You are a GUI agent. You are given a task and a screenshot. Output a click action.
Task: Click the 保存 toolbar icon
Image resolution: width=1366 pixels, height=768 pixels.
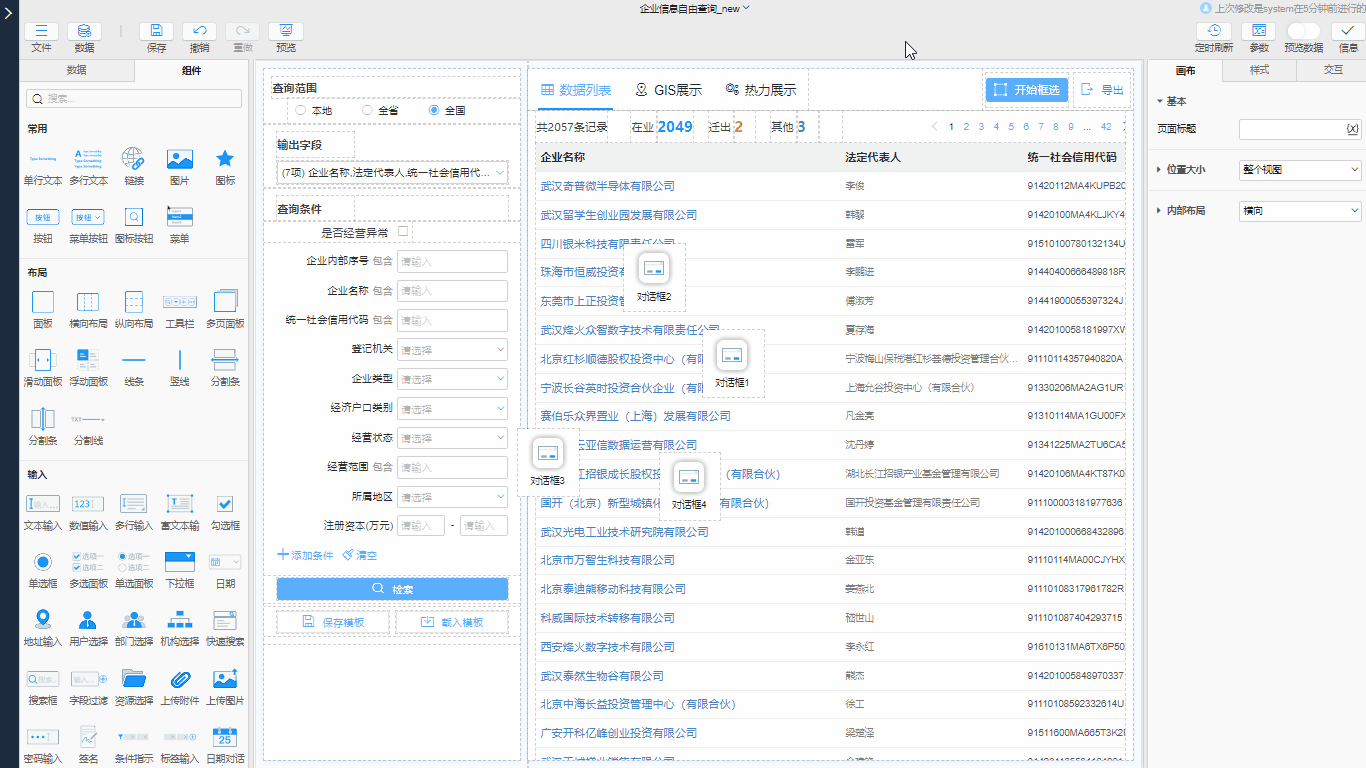click(x=155, y=30)
